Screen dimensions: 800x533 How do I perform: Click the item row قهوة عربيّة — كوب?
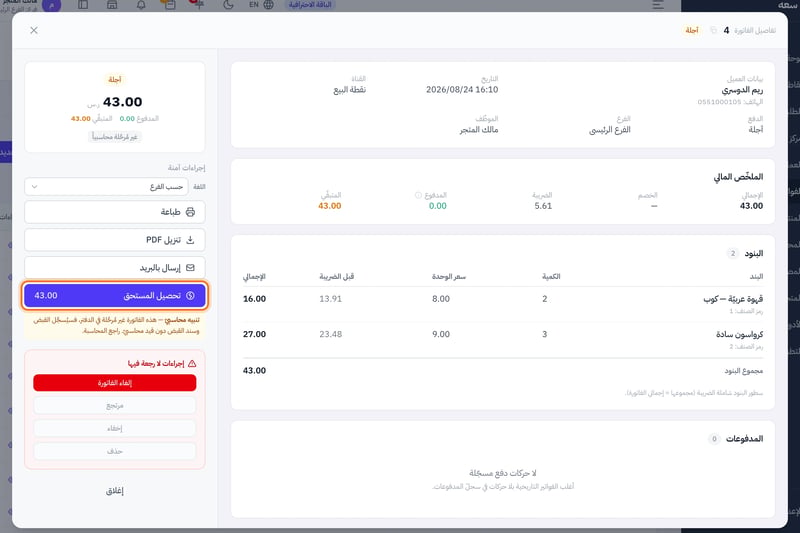[503, 304]
